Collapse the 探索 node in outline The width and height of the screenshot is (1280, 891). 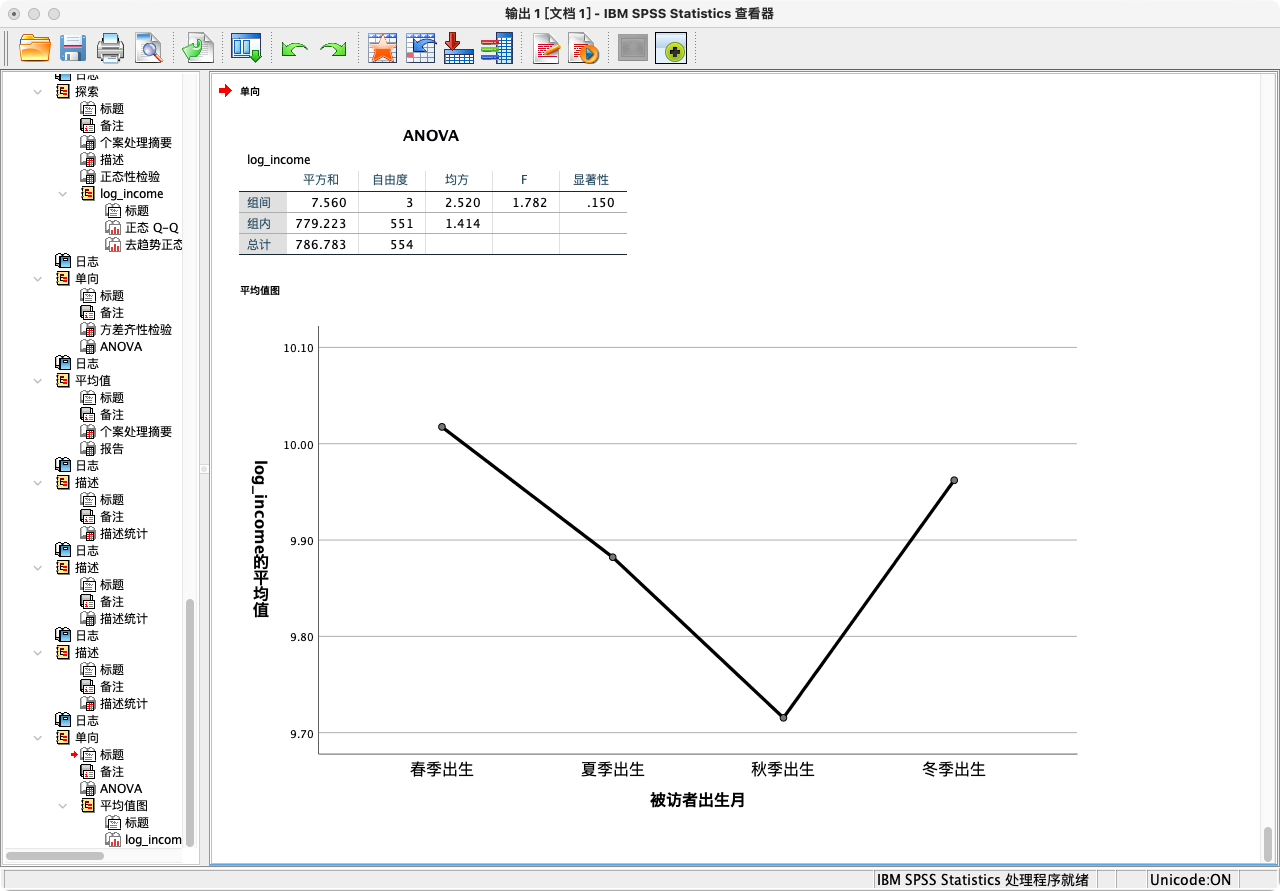(38, 91)
